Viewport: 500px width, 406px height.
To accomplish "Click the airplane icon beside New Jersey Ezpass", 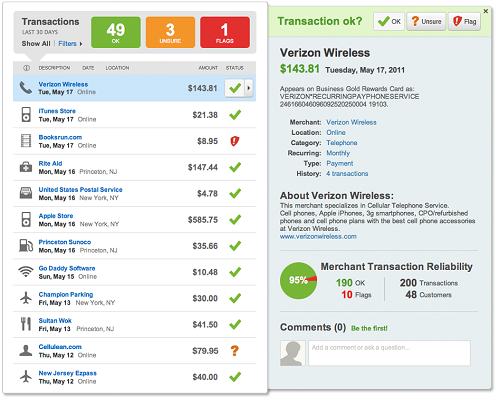I will pyautogui.click(x=26, y=377).
